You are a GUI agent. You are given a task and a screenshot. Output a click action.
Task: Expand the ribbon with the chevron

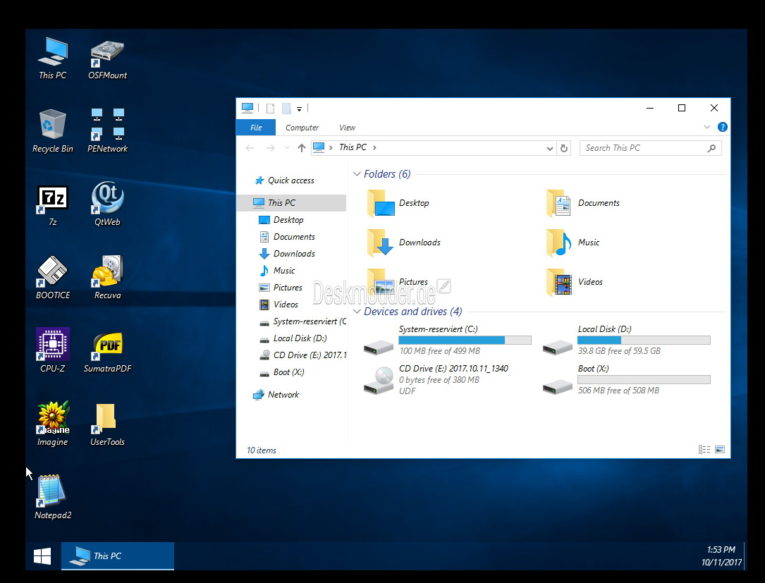pos(709,127)
